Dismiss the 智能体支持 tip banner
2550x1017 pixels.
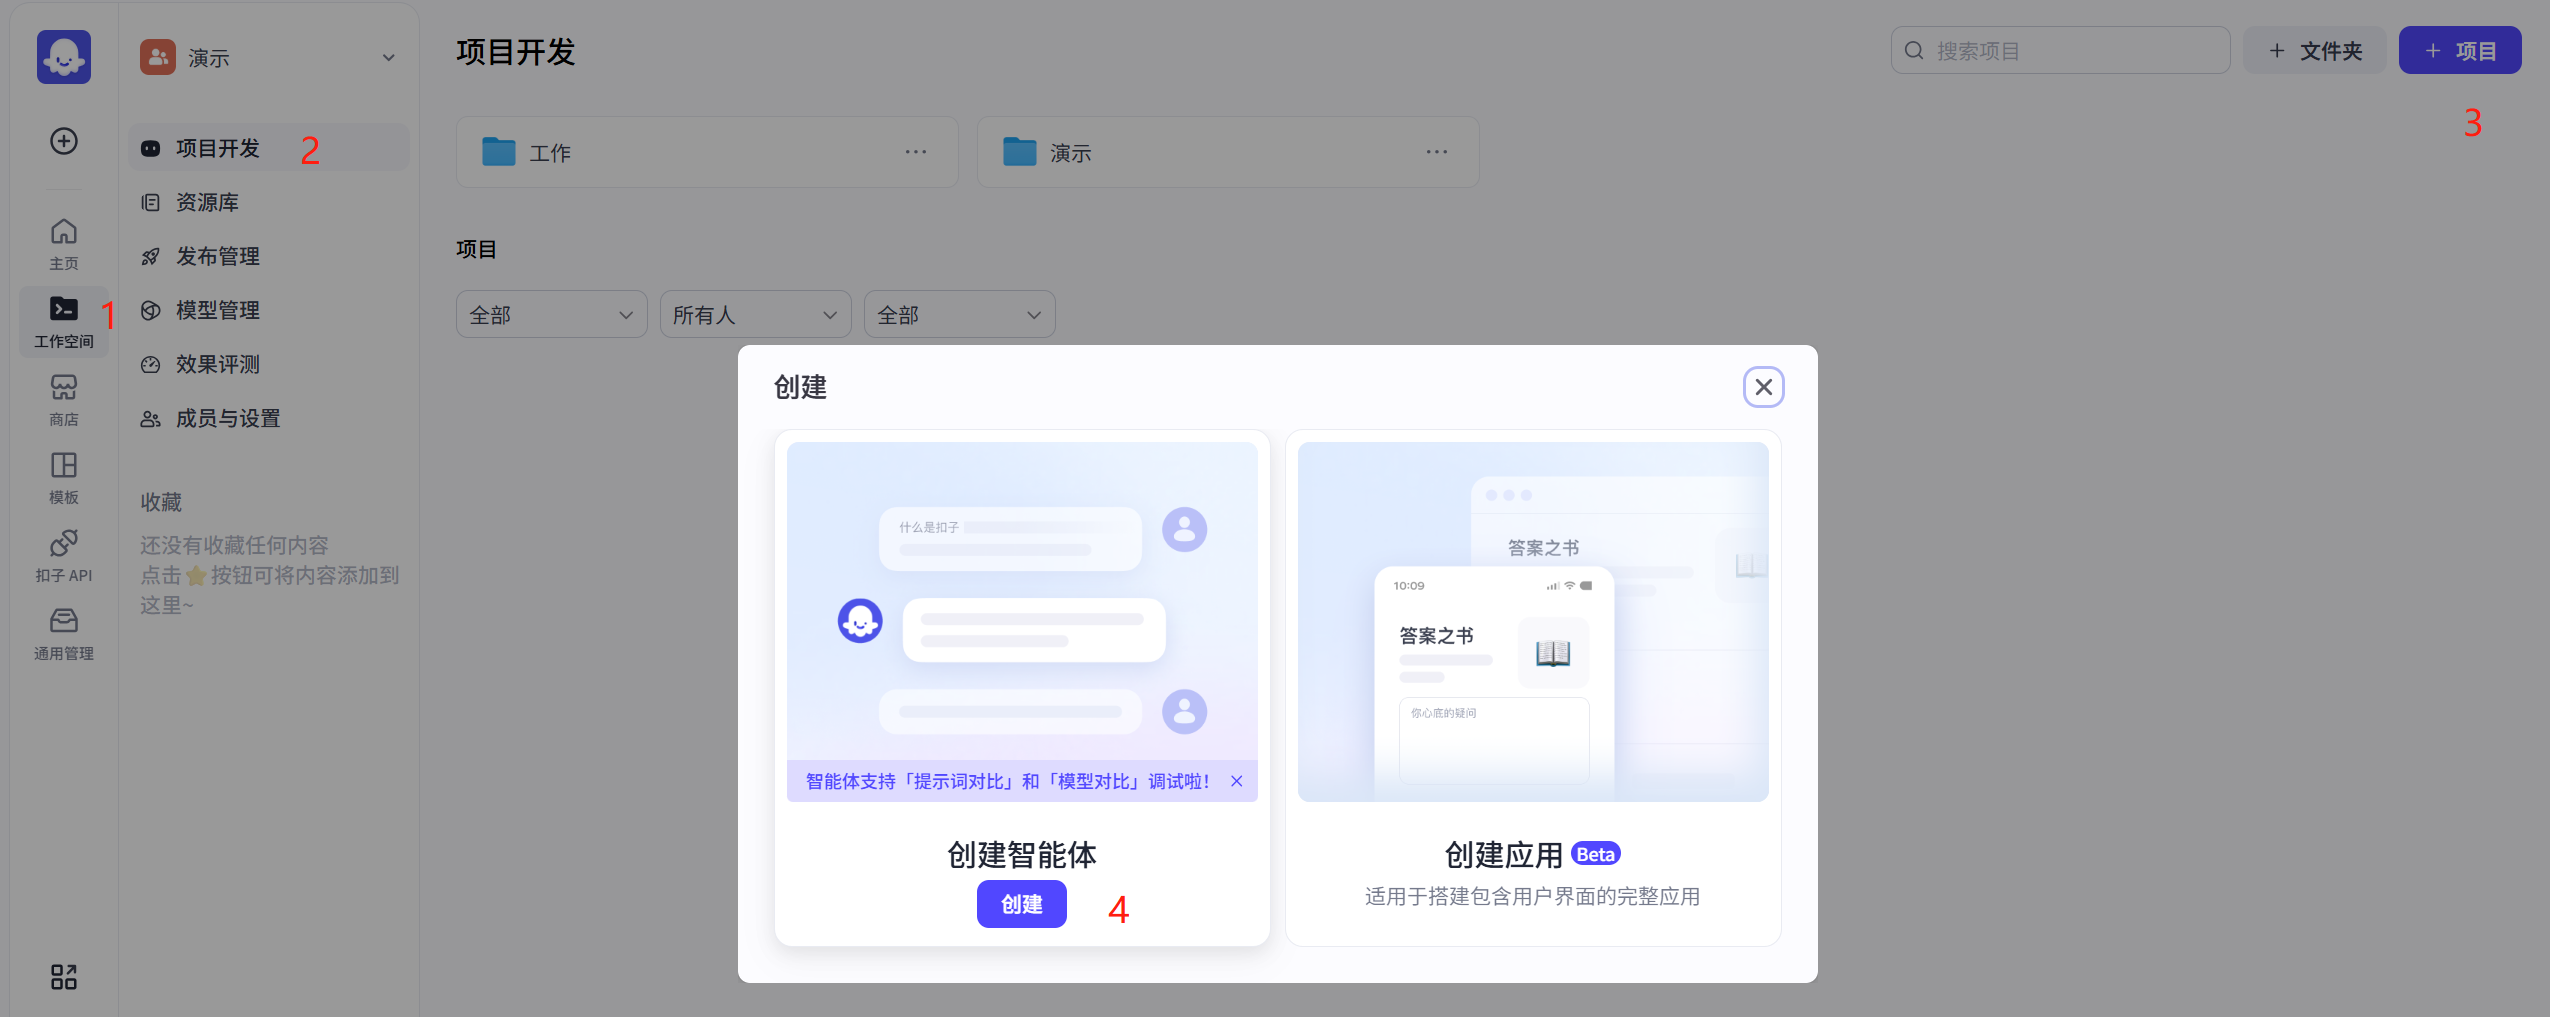(x=1237, y=781)
